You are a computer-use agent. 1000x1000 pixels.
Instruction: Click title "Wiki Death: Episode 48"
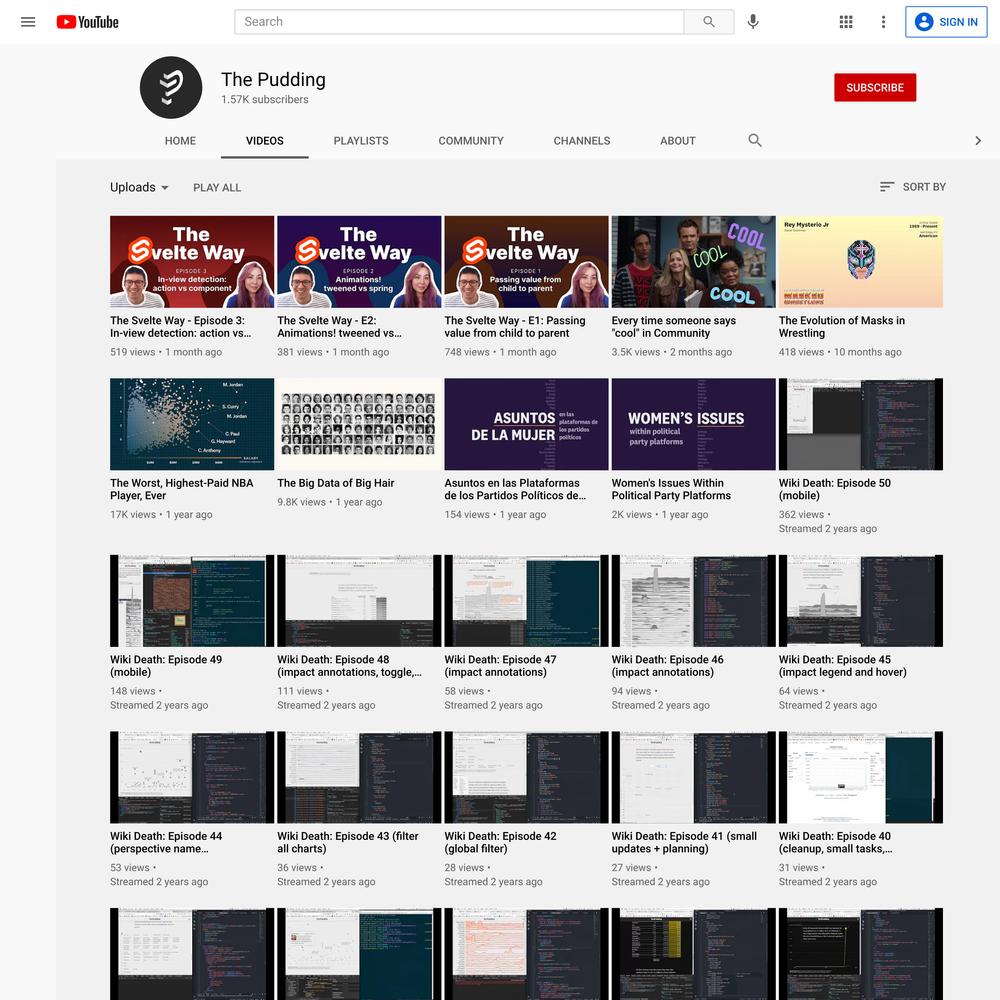click(349, 666)
